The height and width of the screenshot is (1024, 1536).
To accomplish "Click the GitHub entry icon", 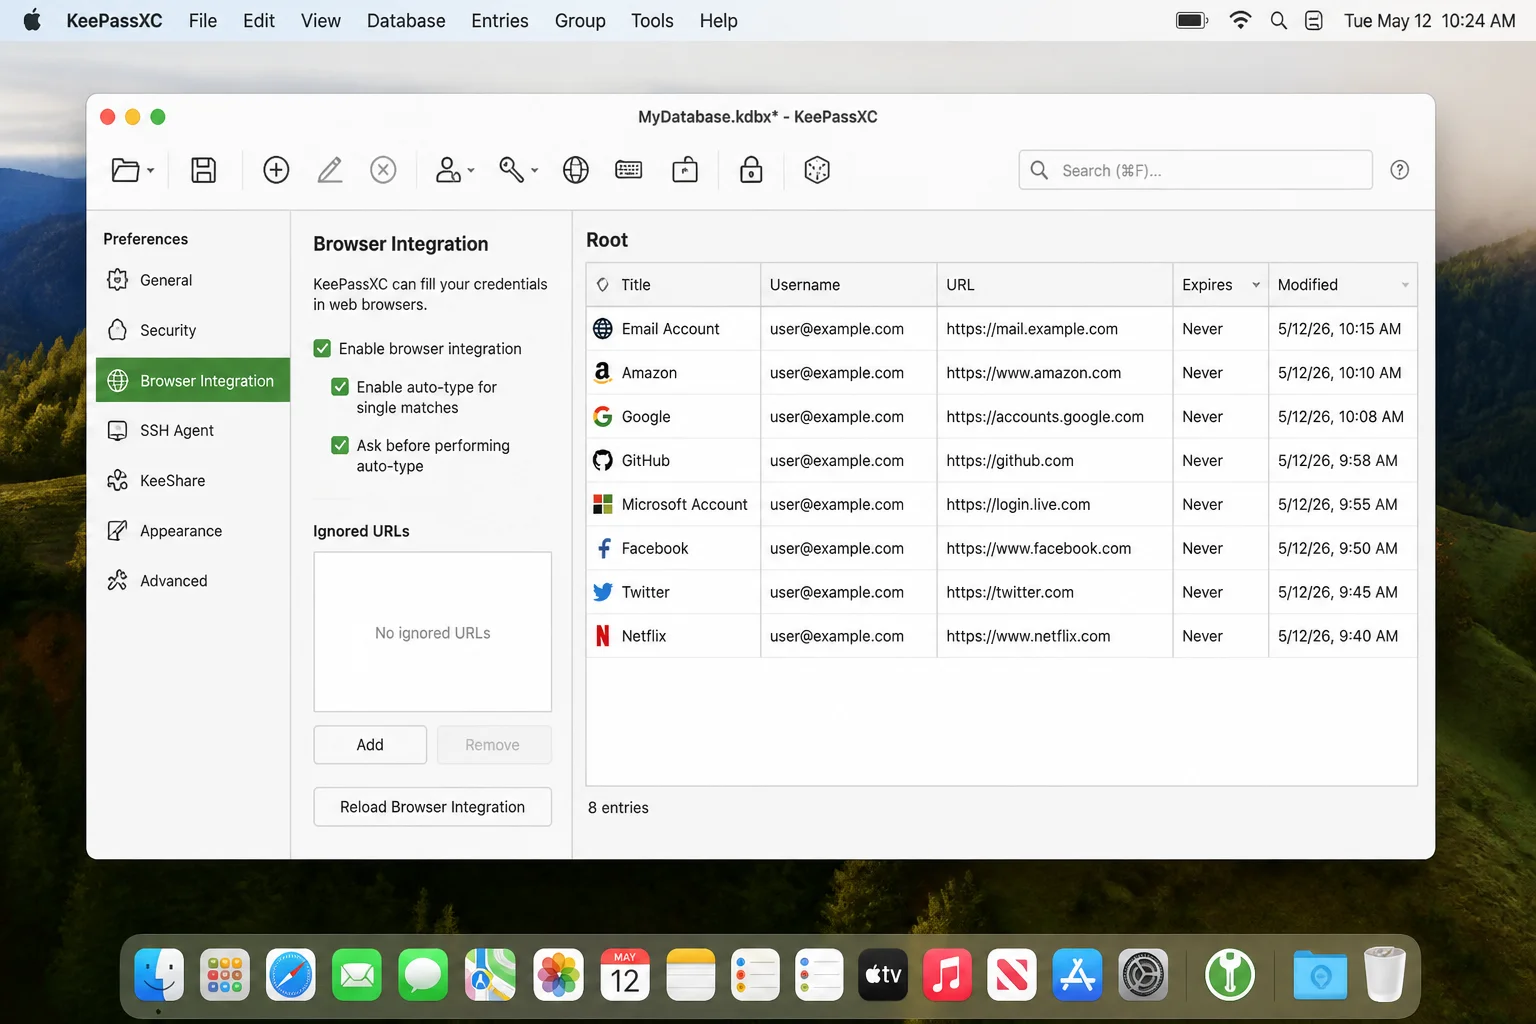I will (x=603, y=461).
